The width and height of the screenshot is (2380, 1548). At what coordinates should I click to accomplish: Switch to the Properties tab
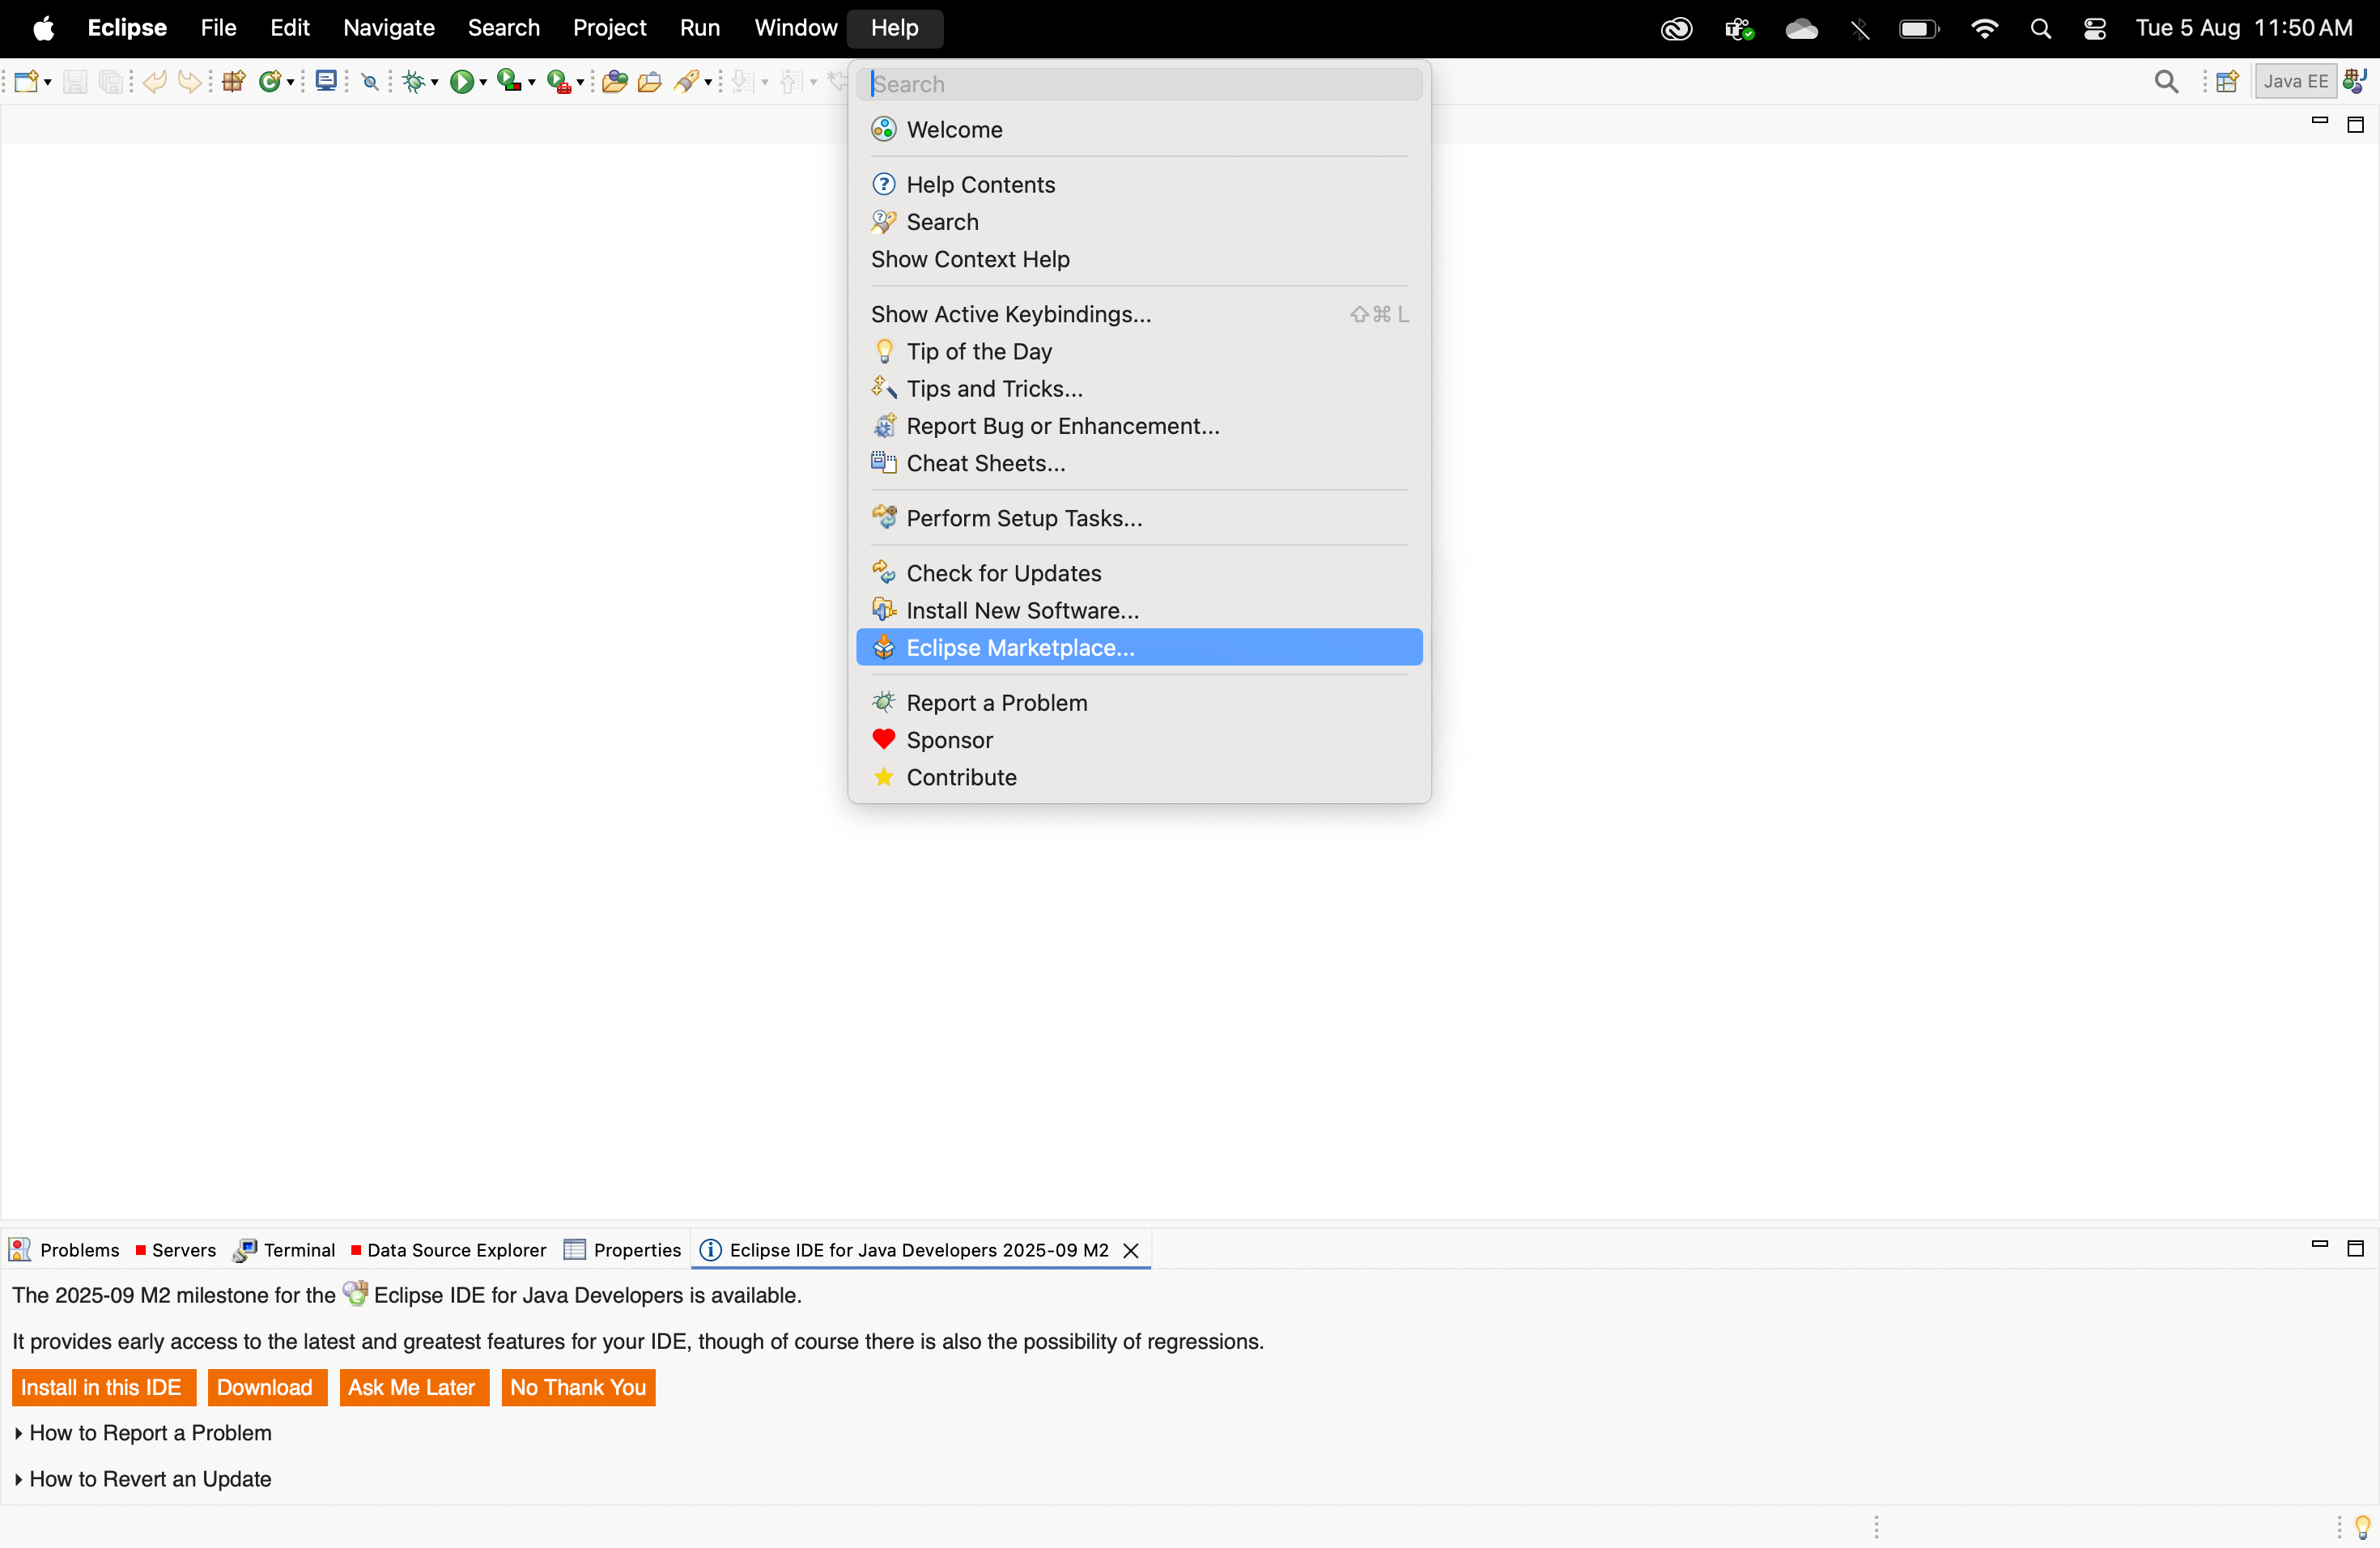pos(623,1250)
